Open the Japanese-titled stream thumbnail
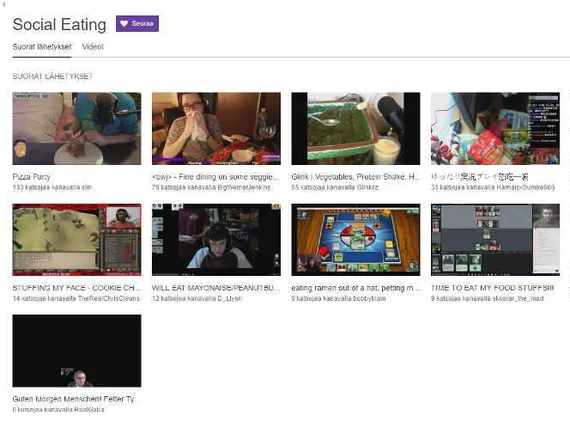This screenshot has width=570, height=428. pyautogui.click(x=495, y=129)
